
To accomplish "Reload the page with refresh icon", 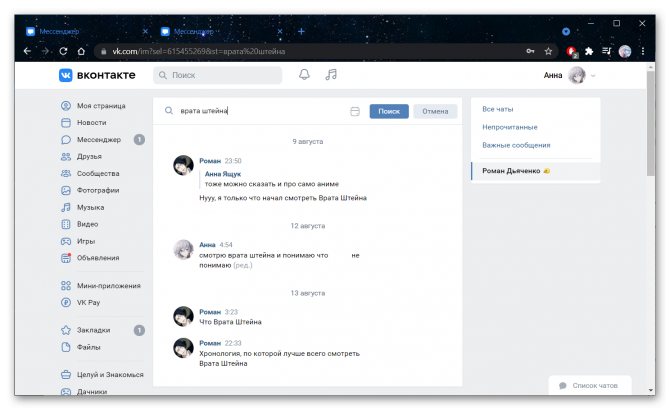I will pos(63,51).
